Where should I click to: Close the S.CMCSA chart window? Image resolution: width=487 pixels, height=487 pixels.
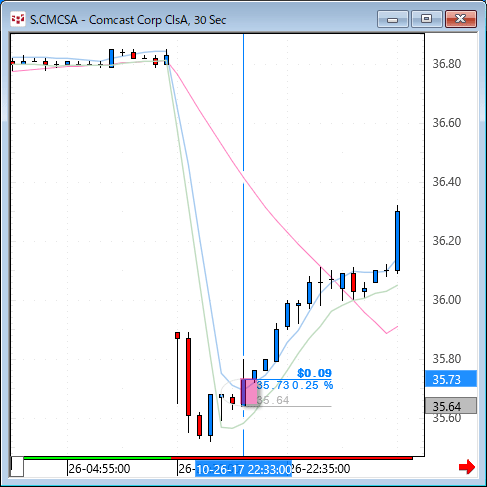tap(461, 19)
